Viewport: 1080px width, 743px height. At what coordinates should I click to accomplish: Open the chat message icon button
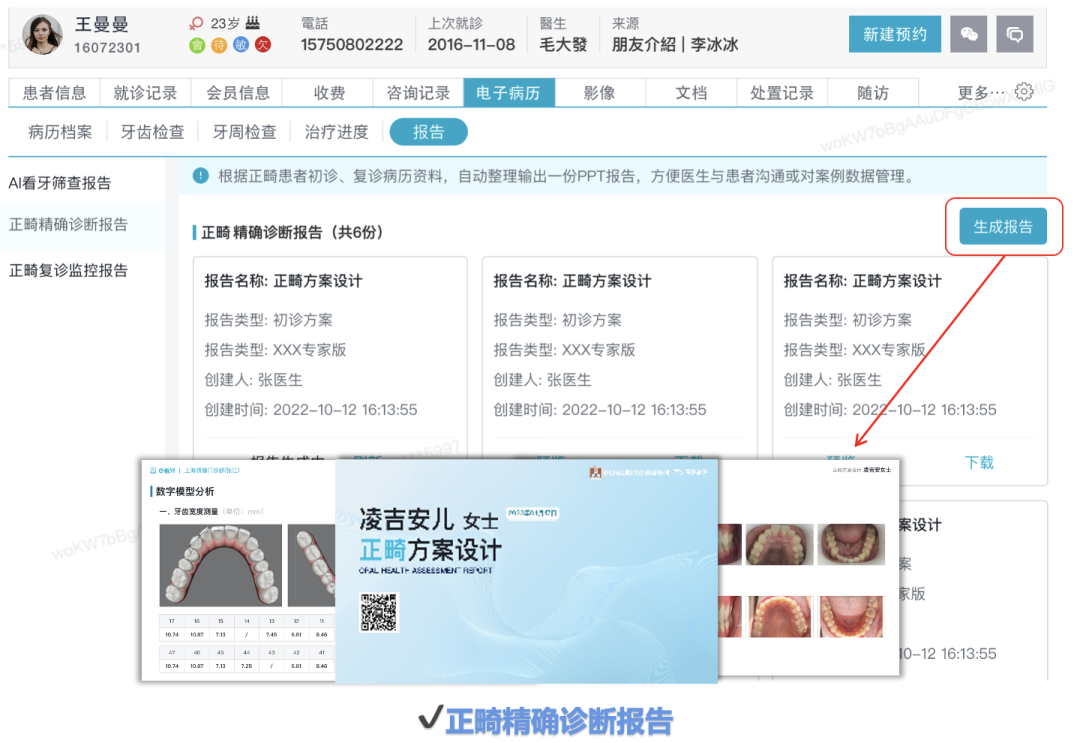1015,34
